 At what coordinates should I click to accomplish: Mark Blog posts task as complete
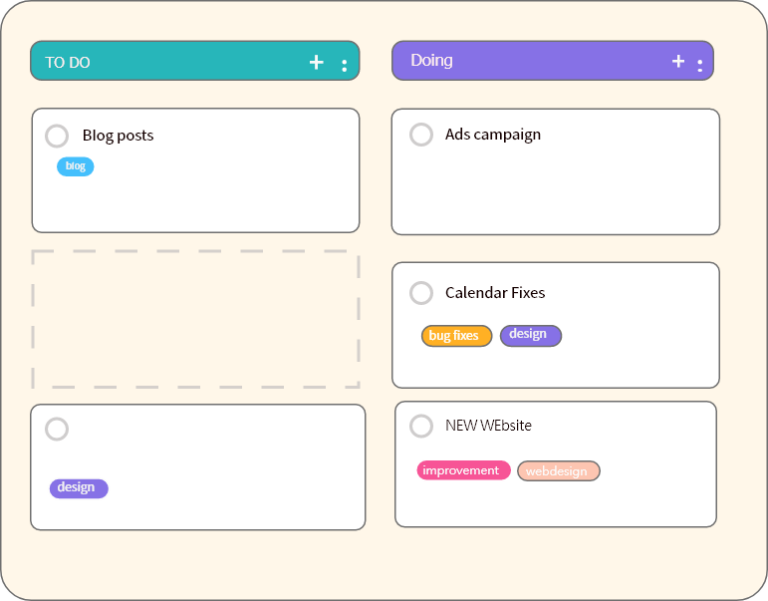pos(57,136)
